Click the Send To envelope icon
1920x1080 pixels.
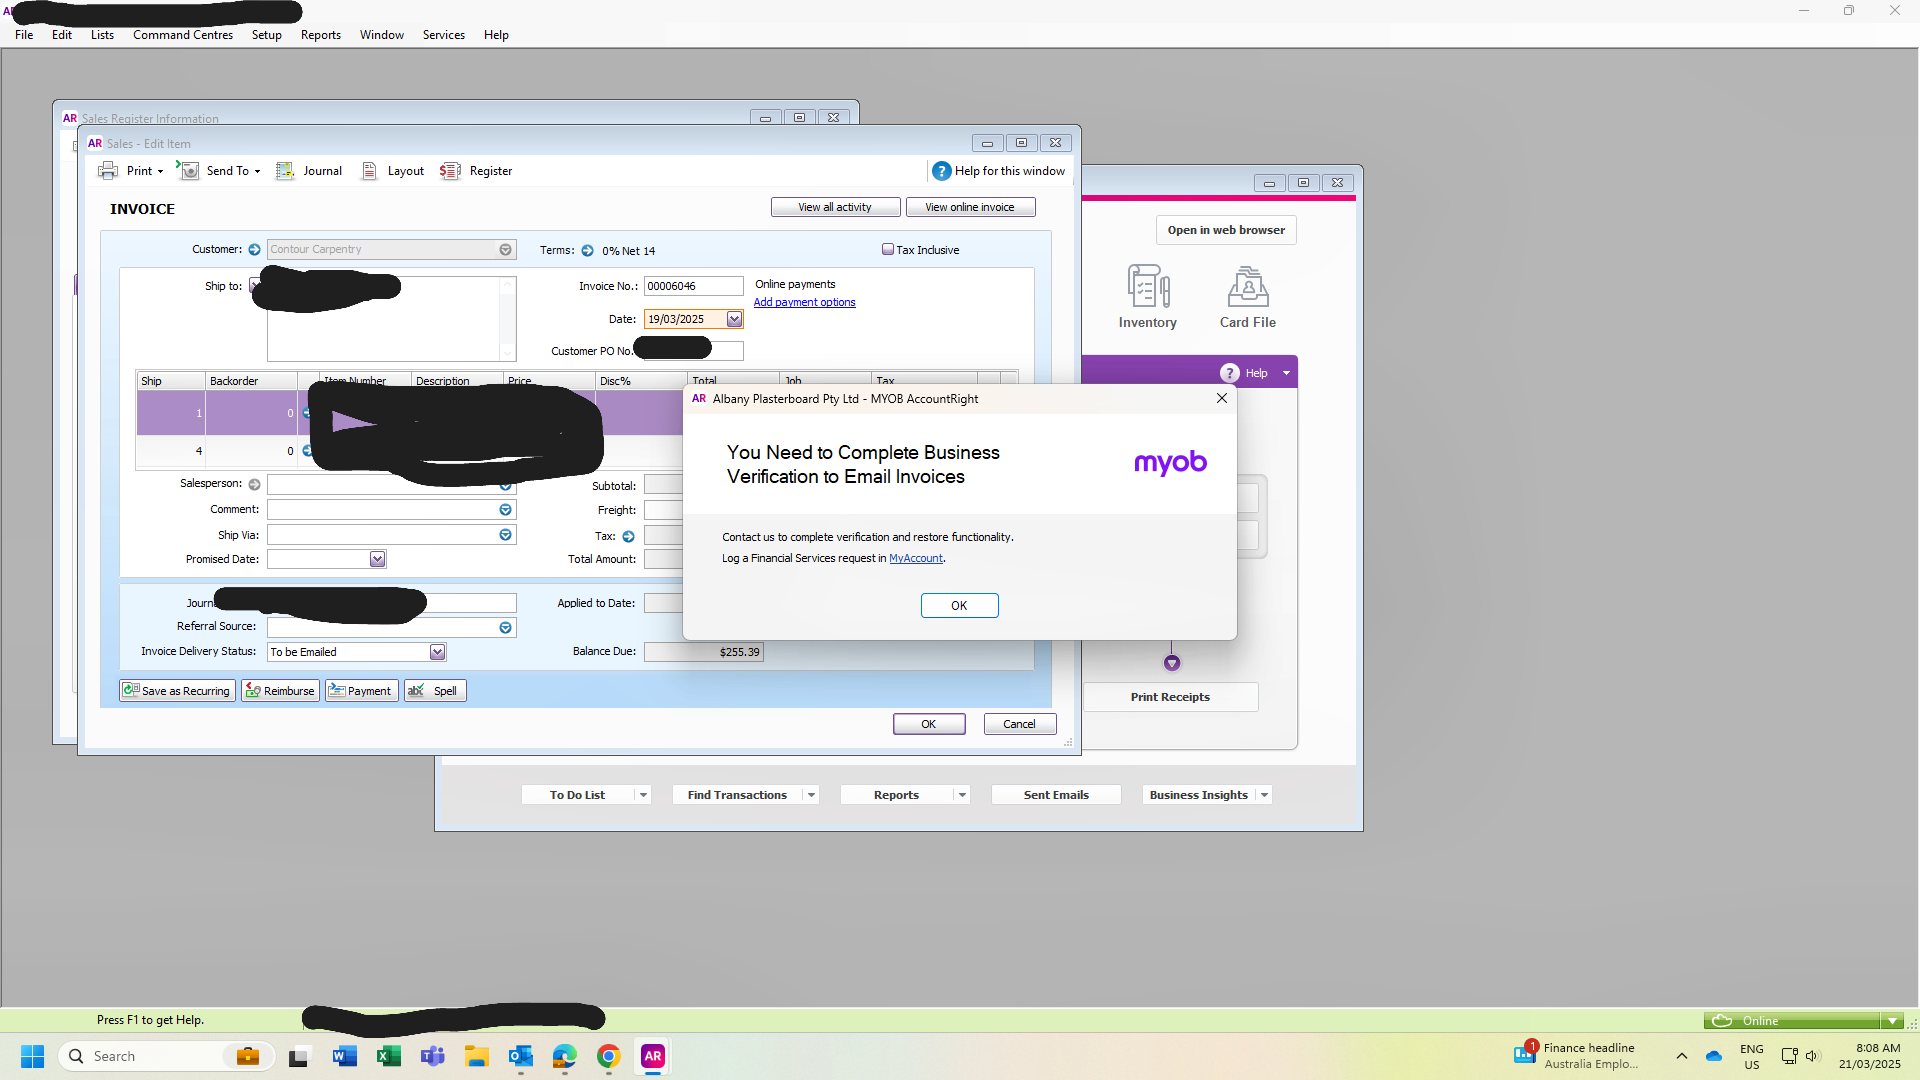point(189,171)
